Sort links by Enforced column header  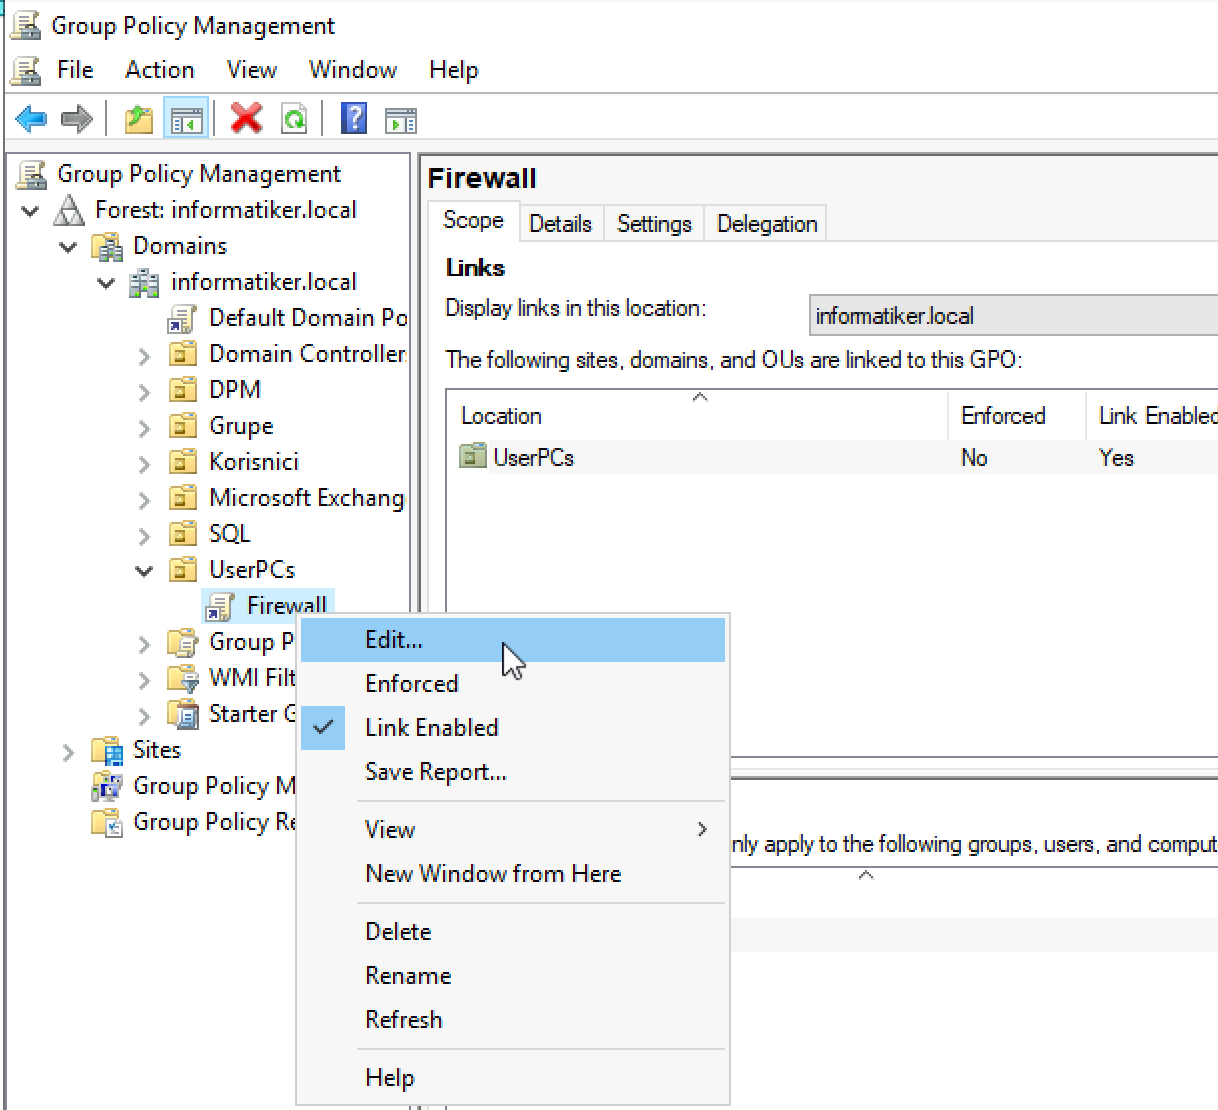coord(1016,415)
